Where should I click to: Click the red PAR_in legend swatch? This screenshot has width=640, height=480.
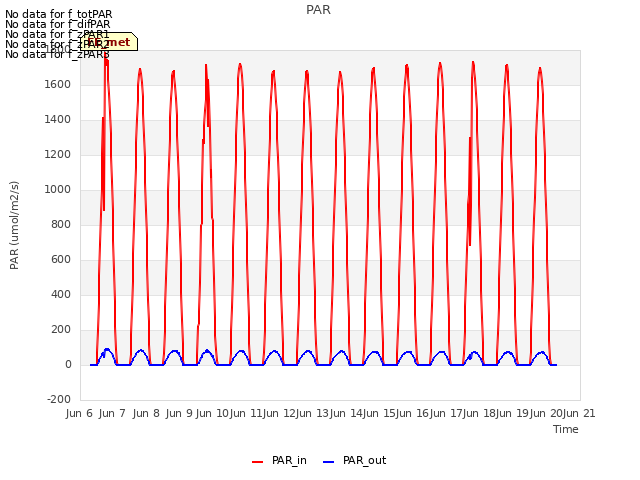[x=258, y=462]
